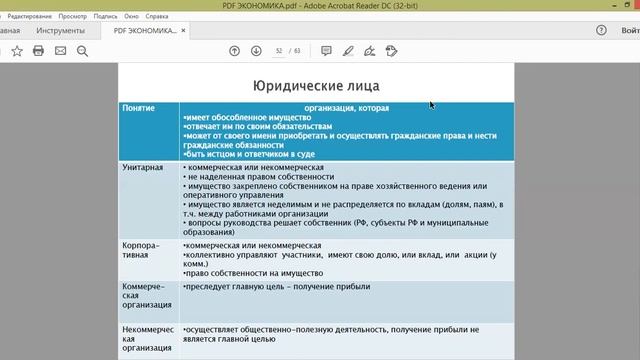Go to next page arrow
Viewport: 640px width, 360px height.
click(256, 51)
